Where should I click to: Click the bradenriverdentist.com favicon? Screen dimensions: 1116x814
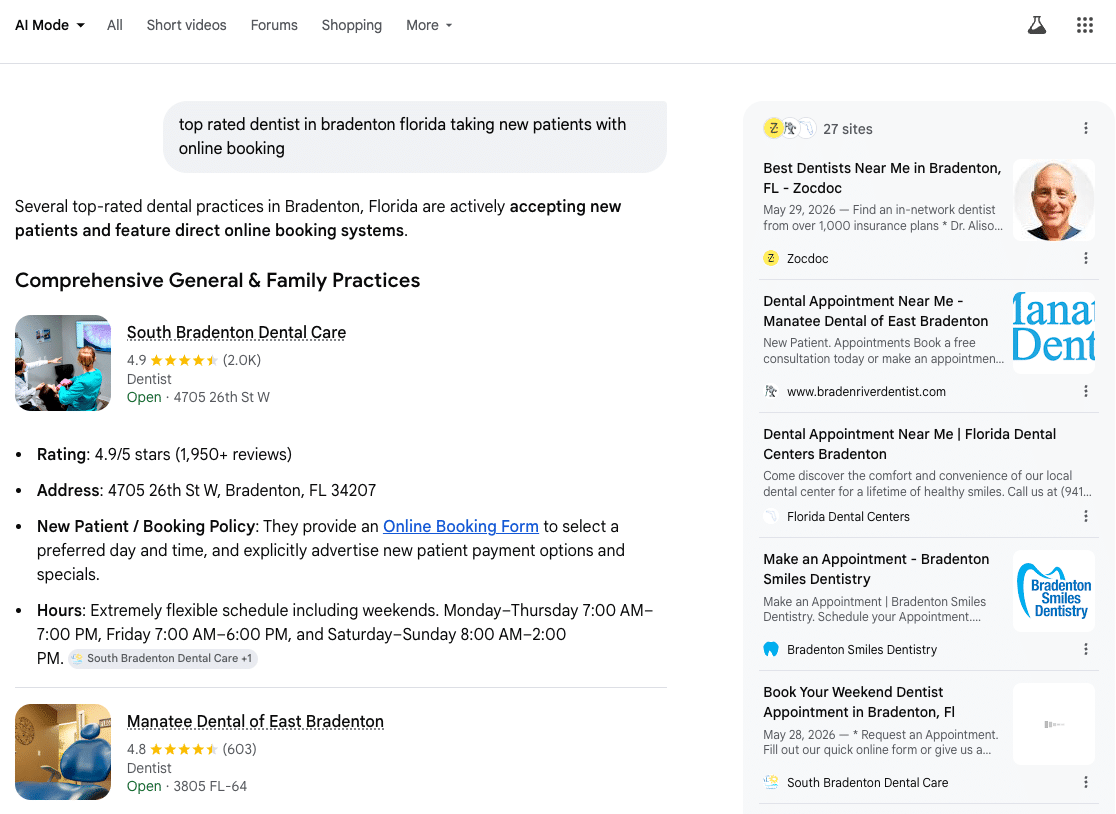[x=771, y=391]
